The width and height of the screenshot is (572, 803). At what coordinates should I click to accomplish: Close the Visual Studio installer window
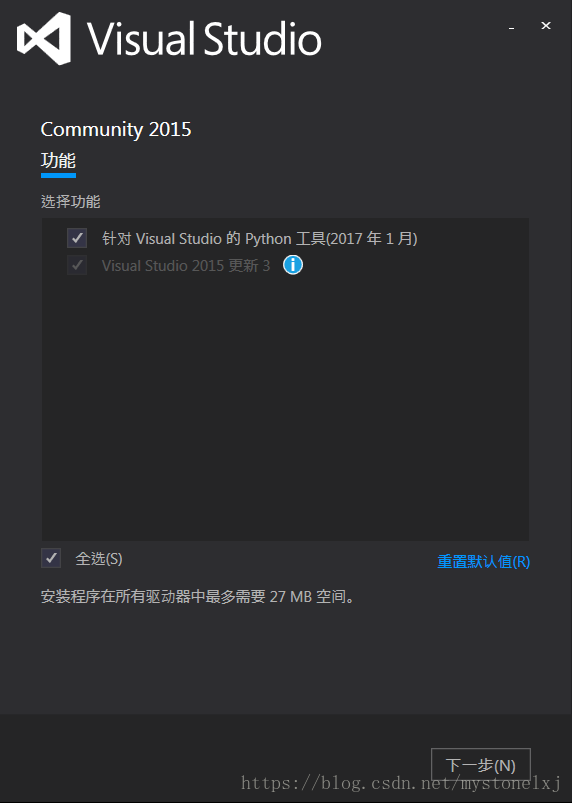coord(546,26)
